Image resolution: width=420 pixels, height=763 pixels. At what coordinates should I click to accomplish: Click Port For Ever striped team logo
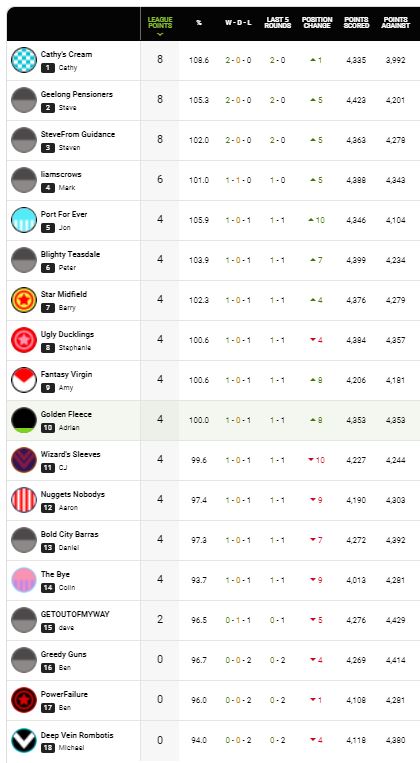click(24, 220)
